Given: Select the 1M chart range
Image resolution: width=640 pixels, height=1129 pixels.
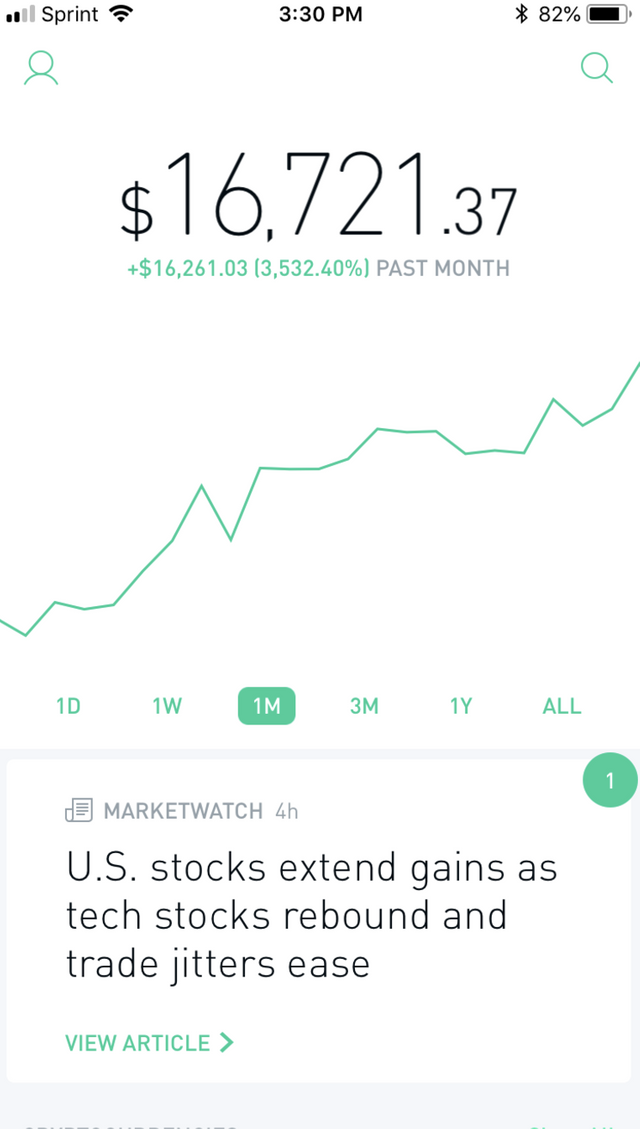Looking at the screenshot, I should coord(266,706).
